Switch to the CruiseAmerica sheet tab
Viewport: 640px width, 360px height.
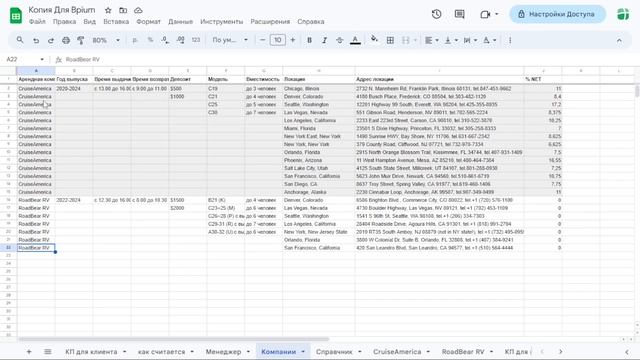397,351
